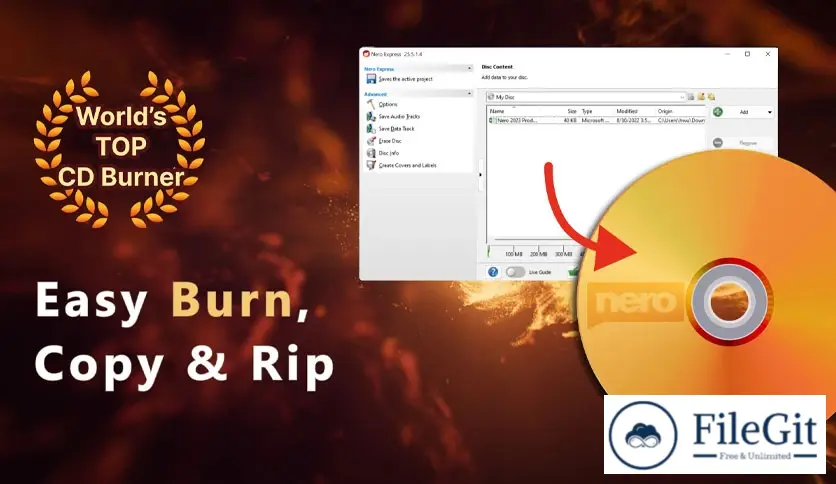This screenshot has width=836, height=484.
Task: Click the up-one-level icon beside My Disc
Action: tap(691, 96)
